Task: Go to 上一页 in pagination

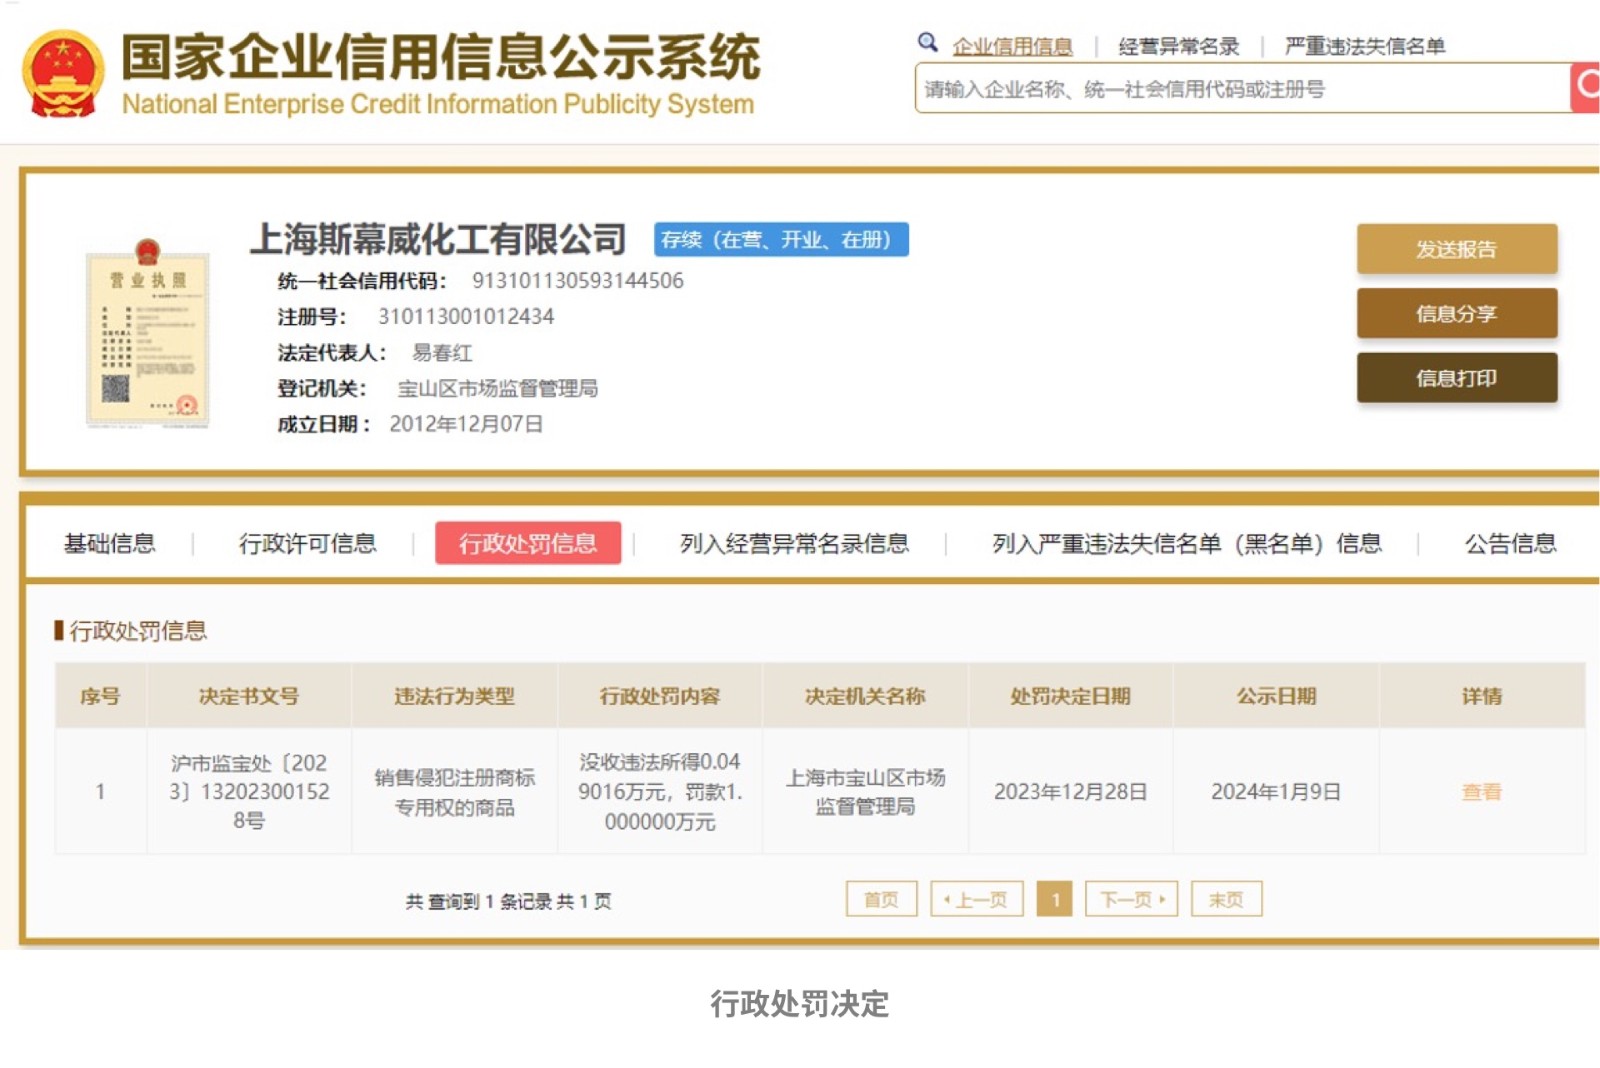Action: 976,899
